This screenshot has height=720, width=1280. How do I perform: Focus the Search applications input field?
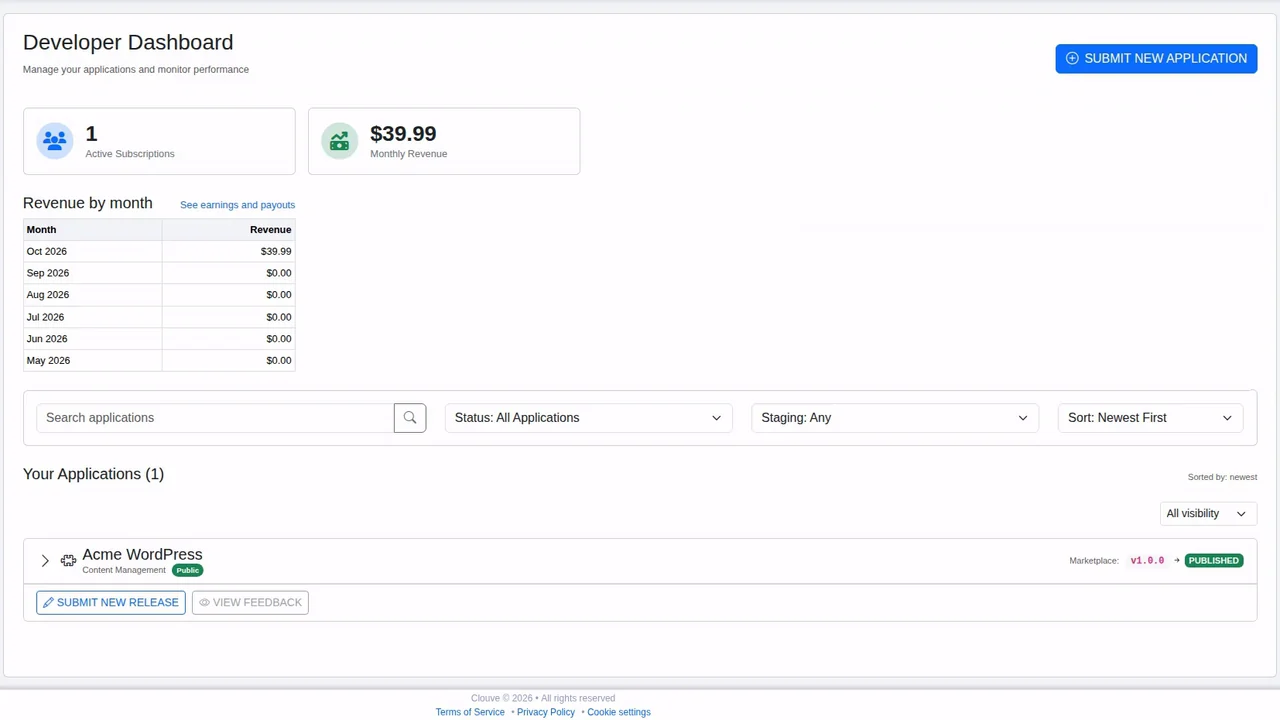pos(215,418)
